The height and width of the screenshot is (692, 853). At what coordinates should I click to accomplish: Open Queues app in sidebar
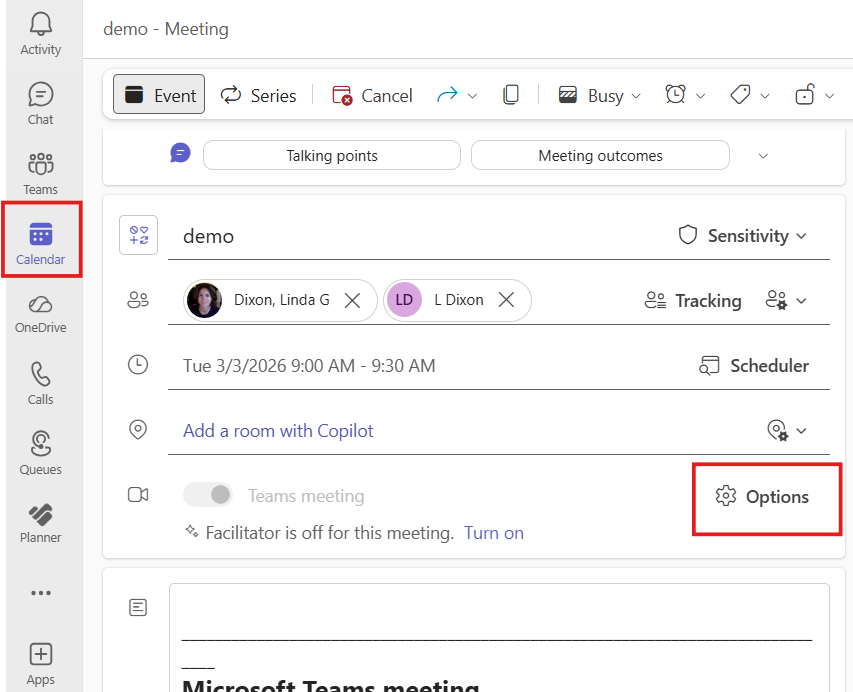pos(40,452)
